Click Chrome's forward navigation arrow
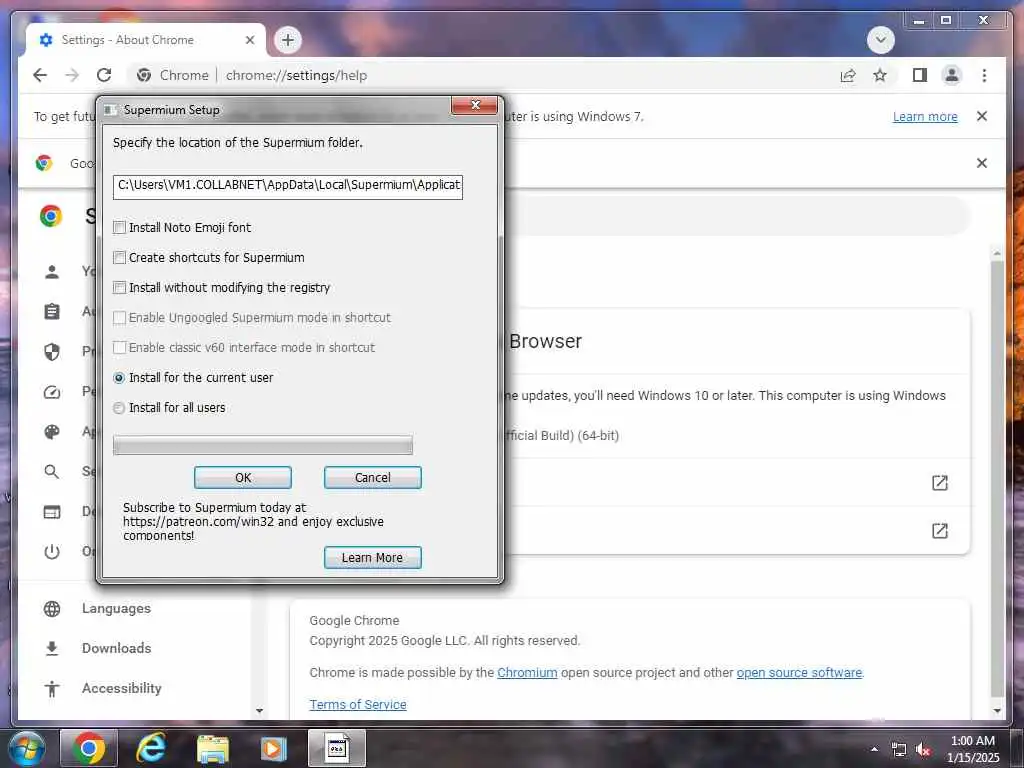The width and height of the screenshot is (1024, 768). click(x=72, y=75)
